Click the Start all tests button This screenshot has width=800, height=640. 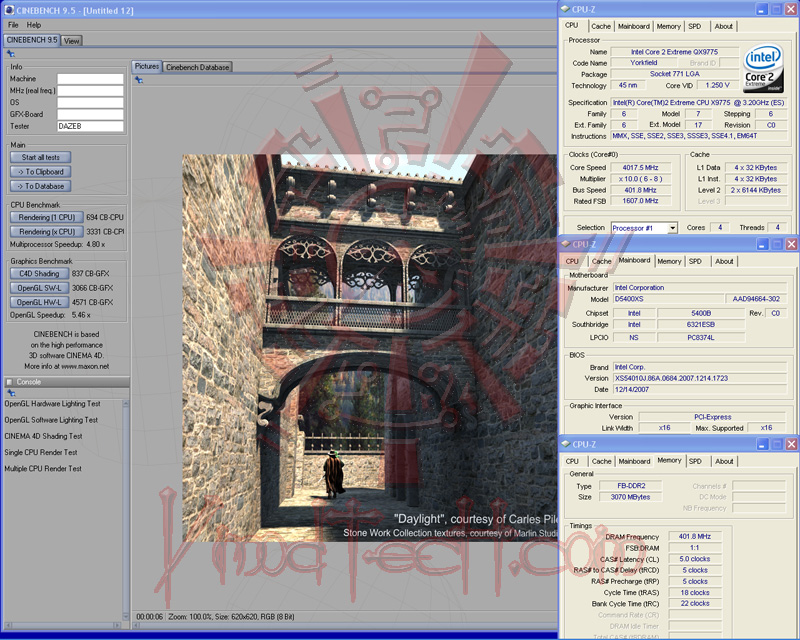coord(40,157)
